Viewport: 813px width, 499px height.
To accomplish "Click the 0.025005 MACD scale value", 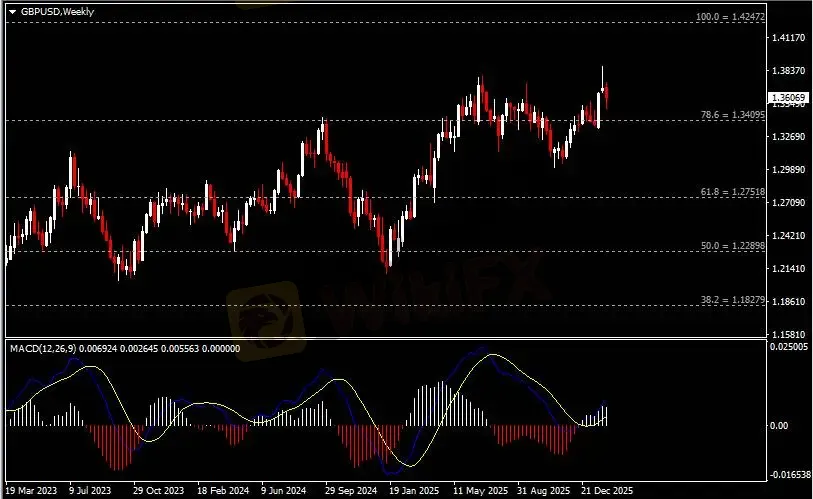I will [x=789, y=346].
